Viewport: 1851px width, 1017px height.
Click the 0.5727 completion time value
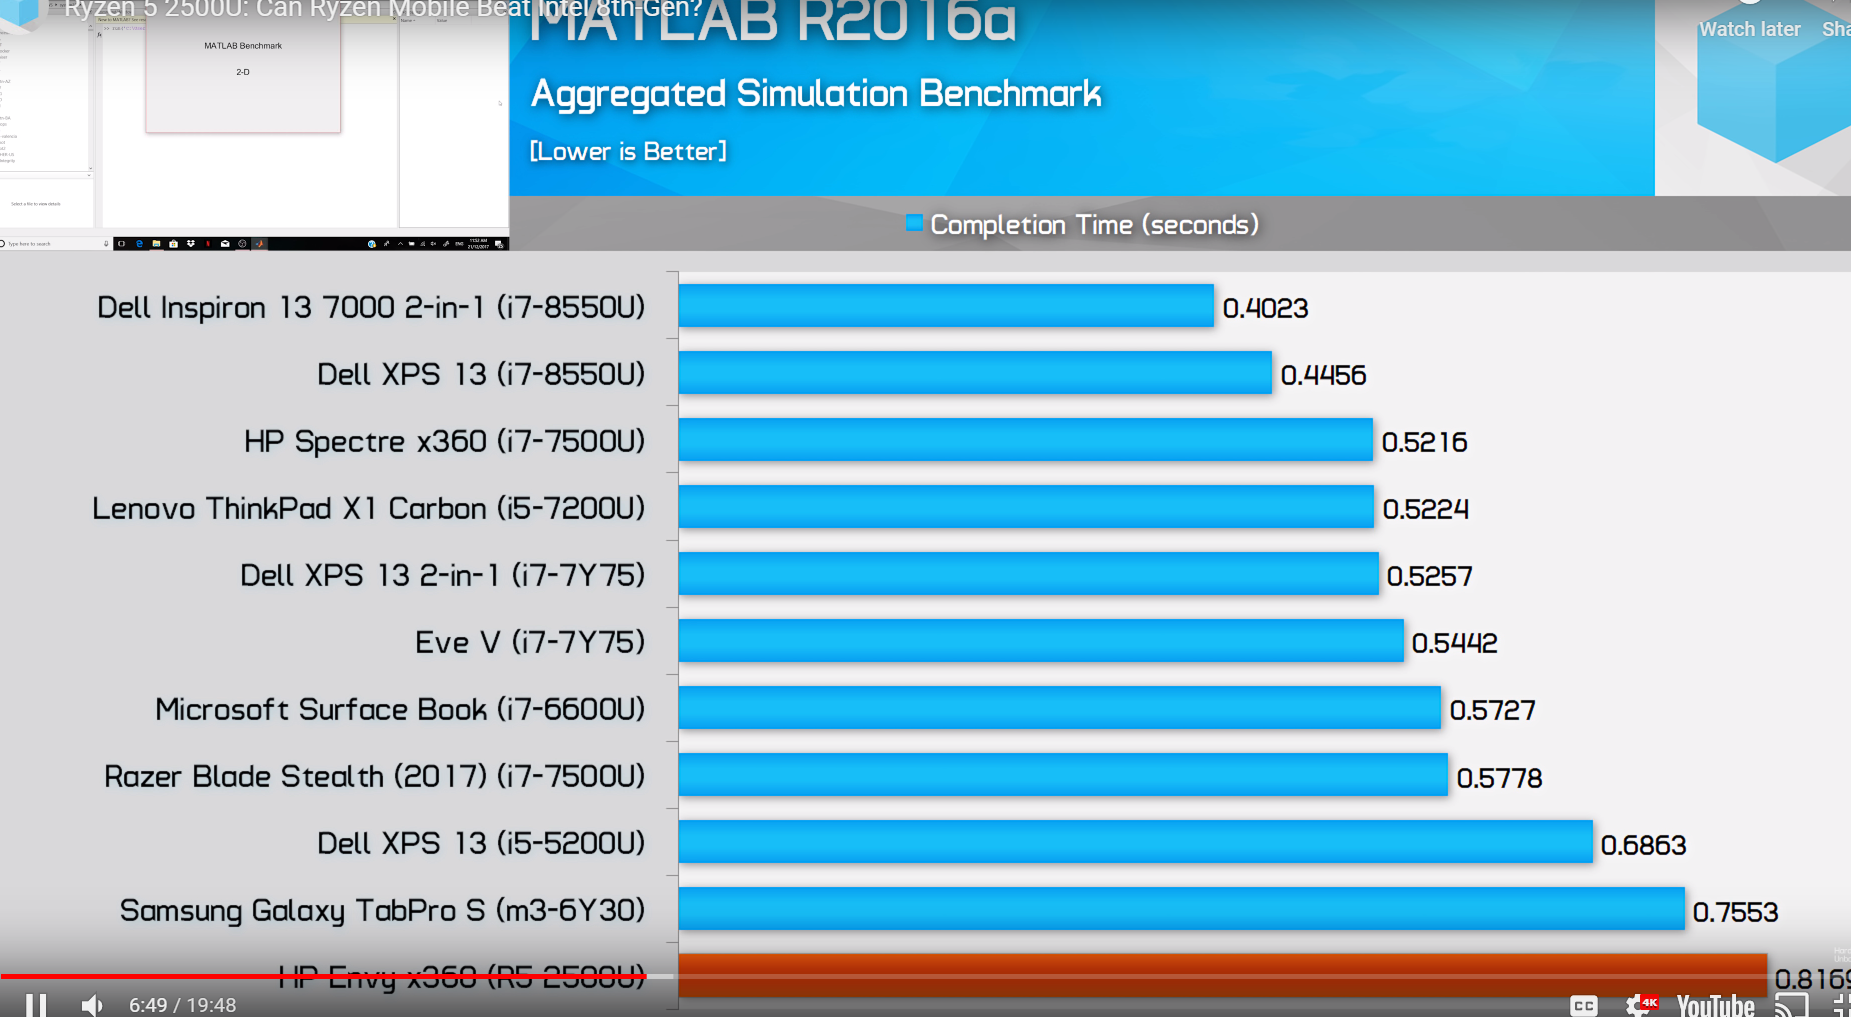1492,710
